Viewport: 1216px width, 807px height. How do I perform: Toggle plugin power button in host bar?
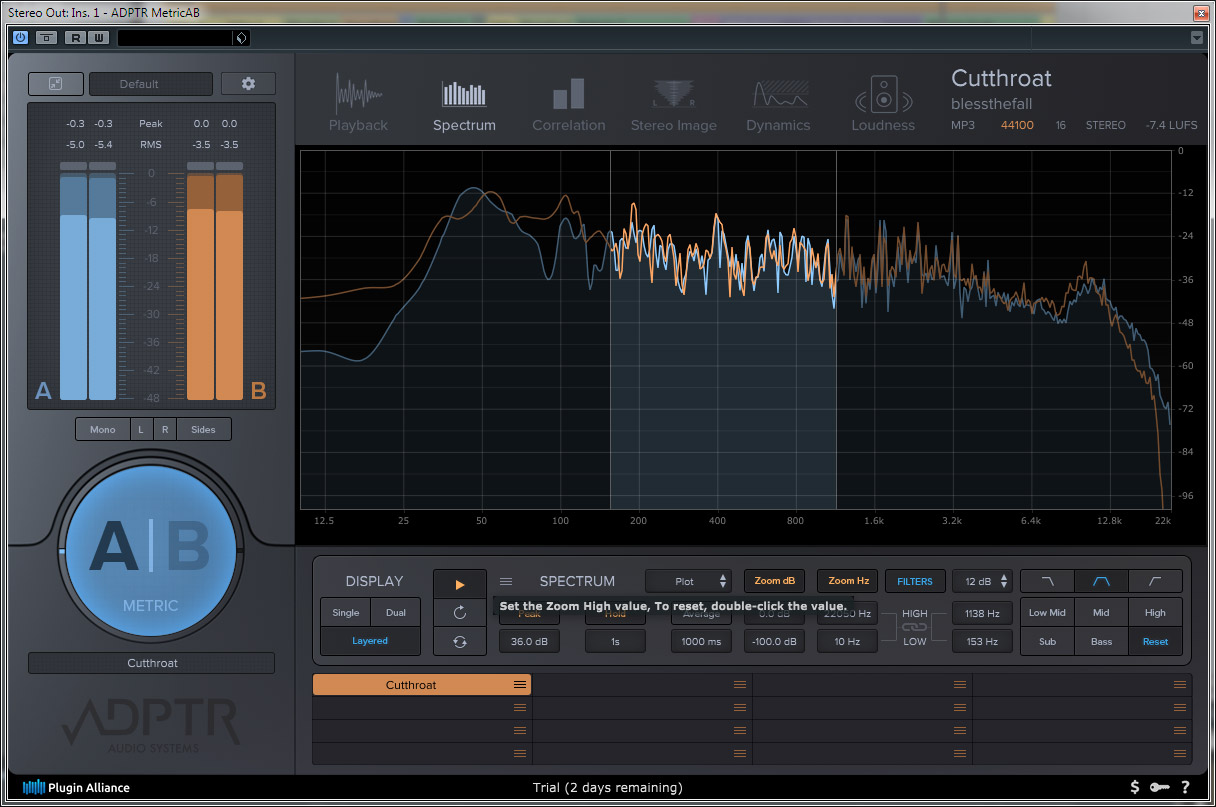coord(20,38)
